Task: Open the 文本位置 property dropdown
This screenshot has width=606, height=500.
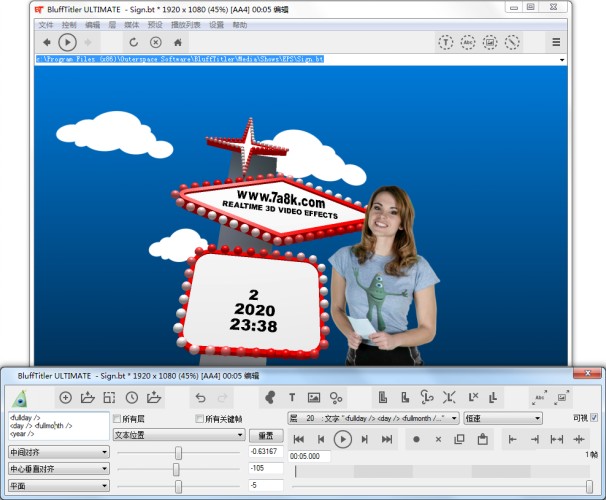Action: (x=178, y=435)
